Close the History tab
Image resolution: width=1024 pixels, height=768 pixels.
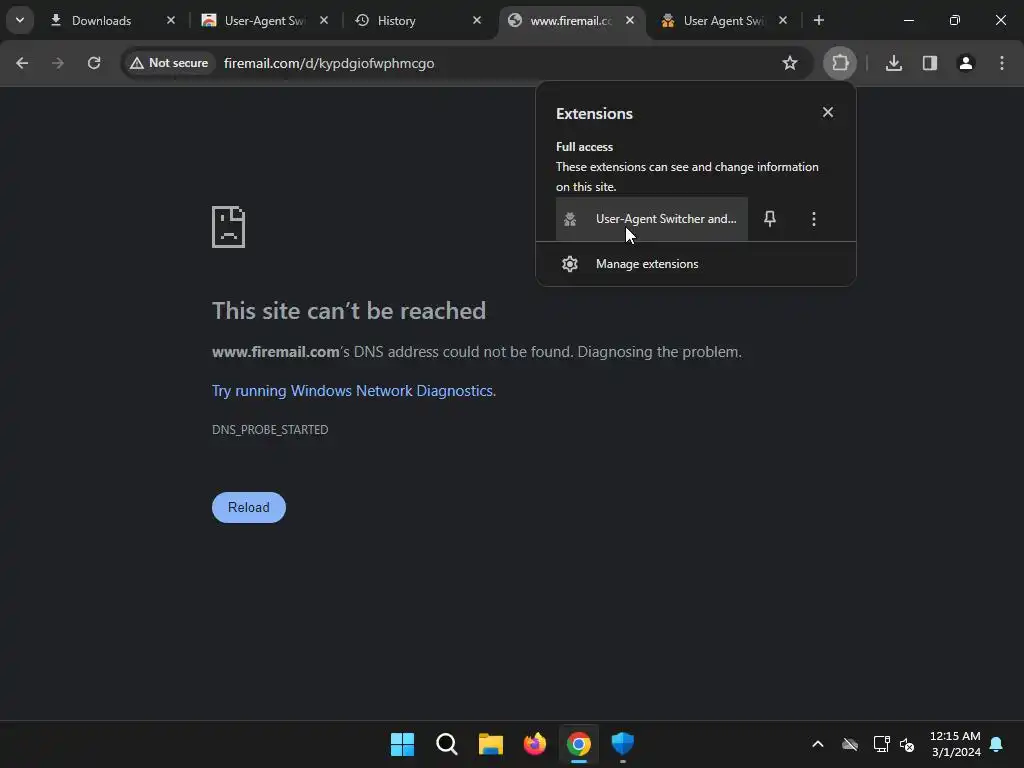(477, 20)
